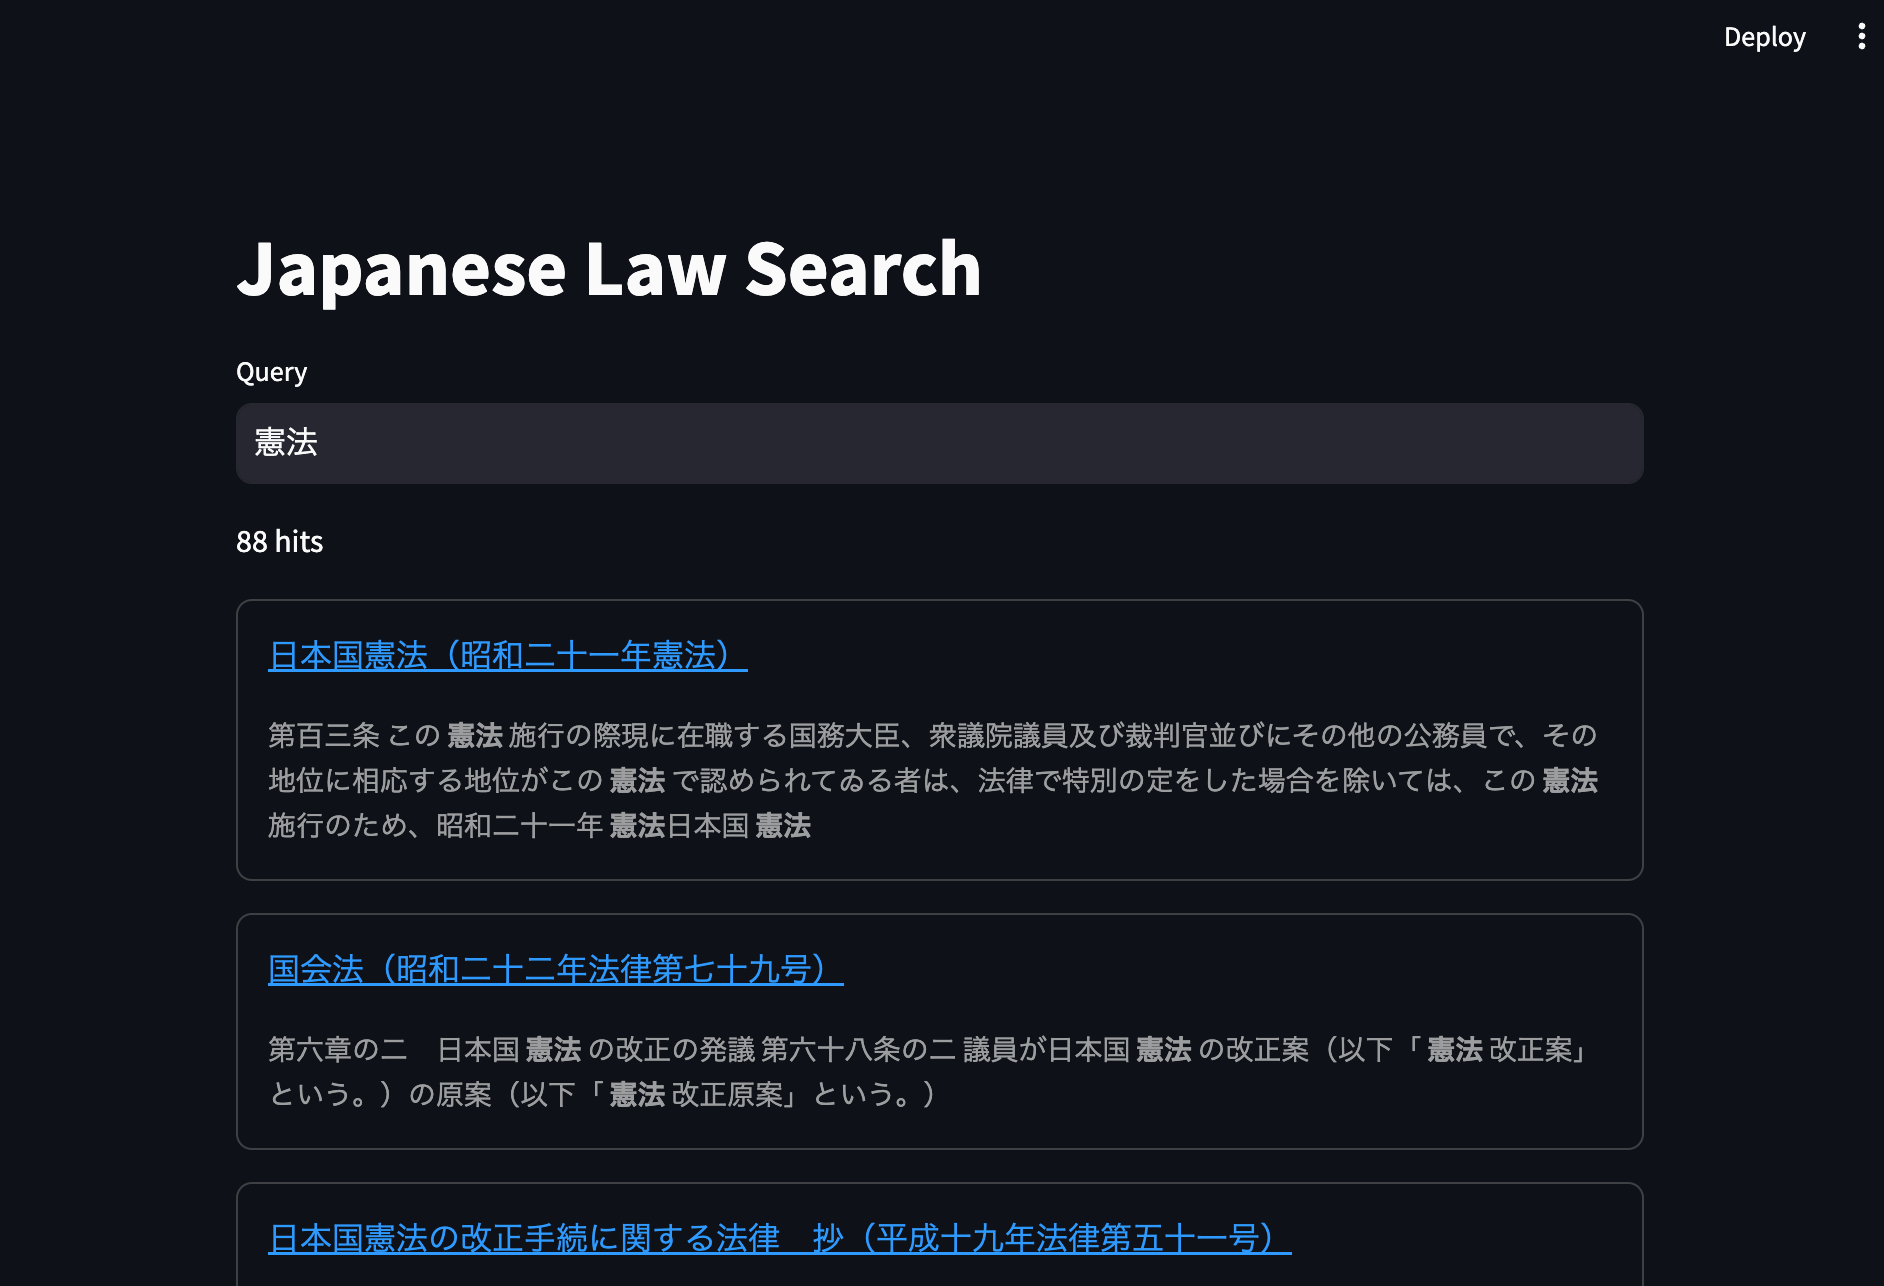Open the three-dot Streamlit options menu
The image size is (1884, 1286).
pyautogui.click(x=1860, y=37)
